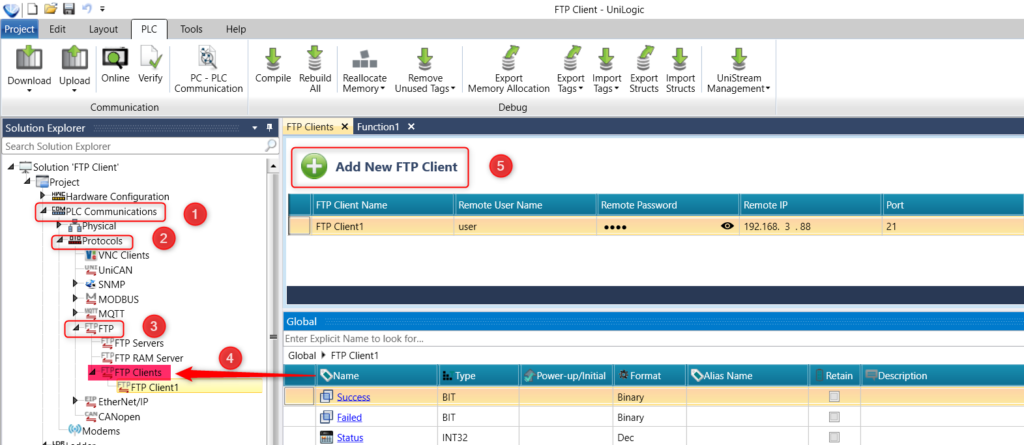This screenshot has height=445, width=1024.
Task: Expand the SNMP tree node
Action: pos(77,284)
